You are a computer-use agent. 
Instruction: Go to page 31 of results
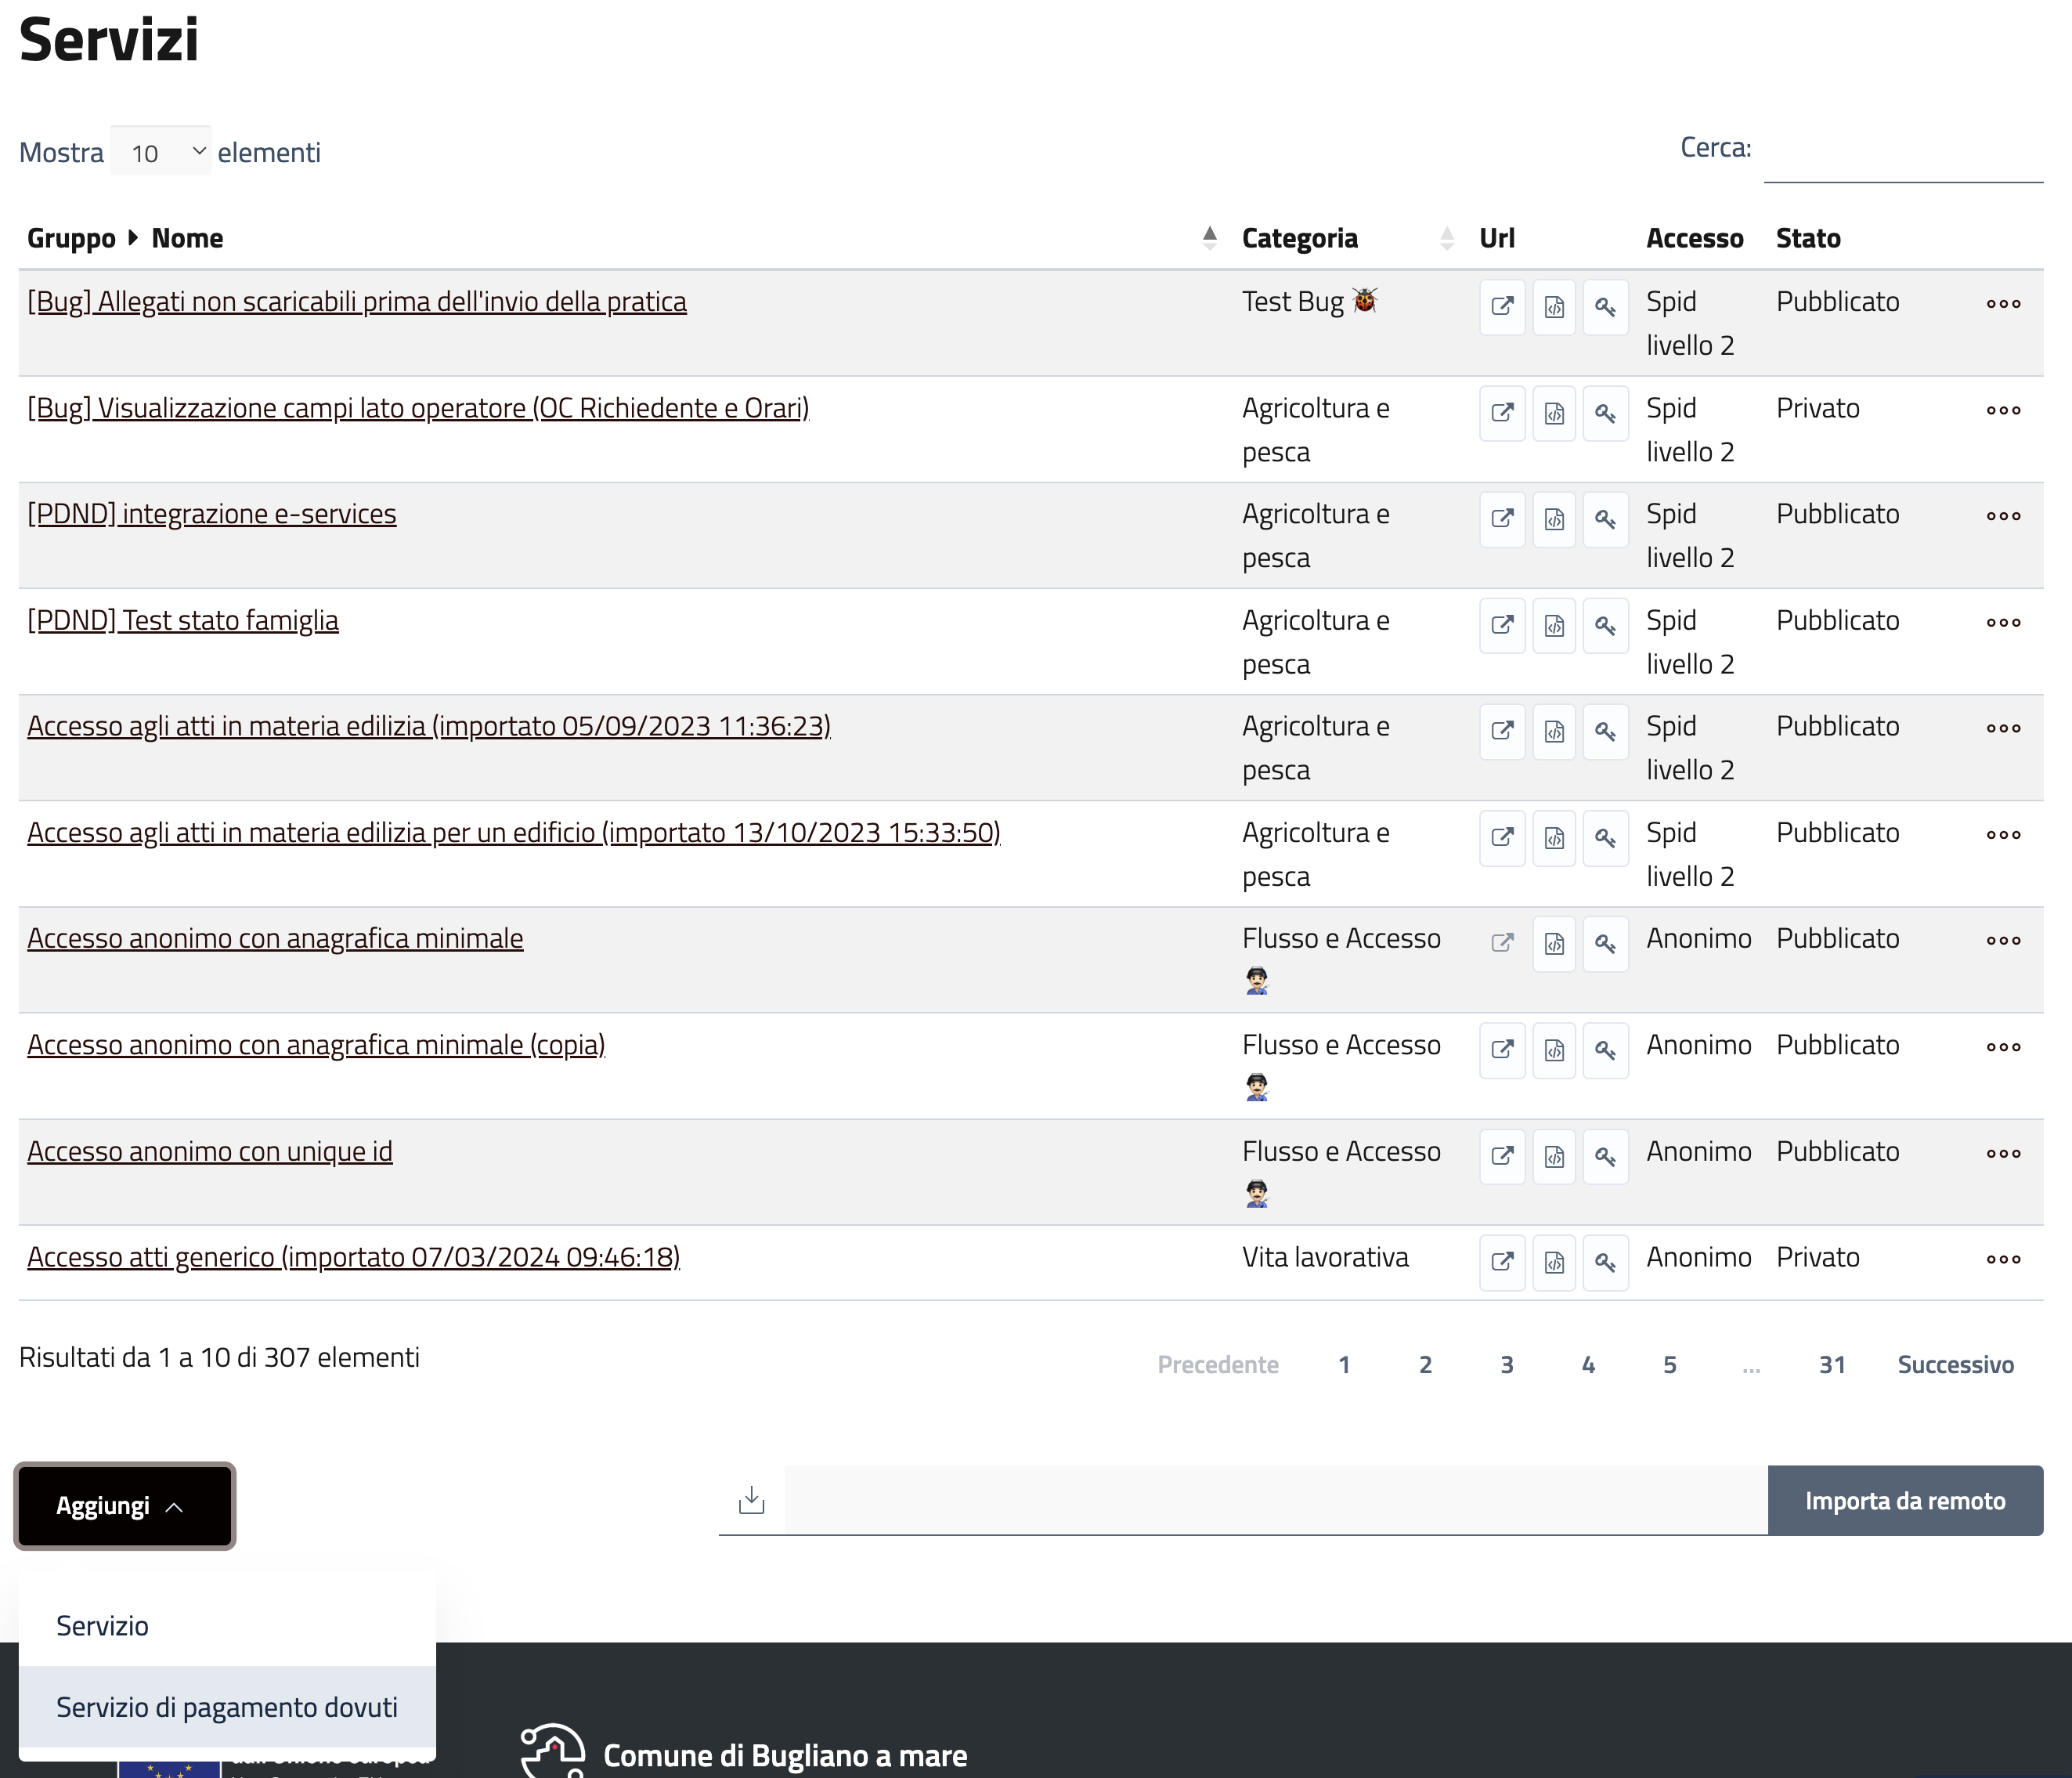[x=1831, y=1365]
